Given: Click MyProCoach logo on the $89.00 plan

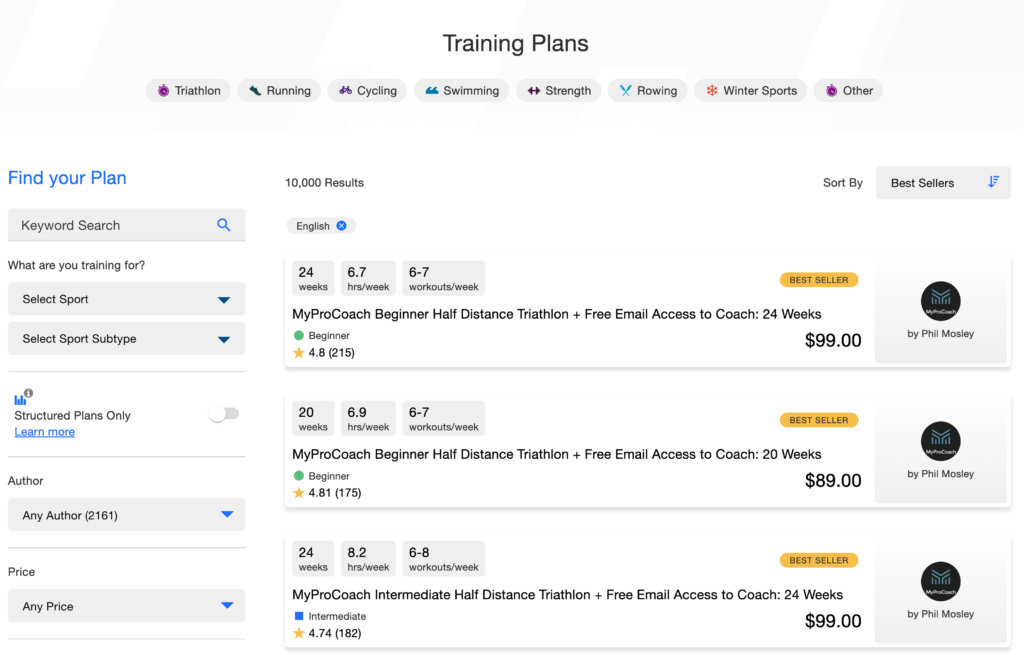Looking at the screenshot, I should (940, 441).
